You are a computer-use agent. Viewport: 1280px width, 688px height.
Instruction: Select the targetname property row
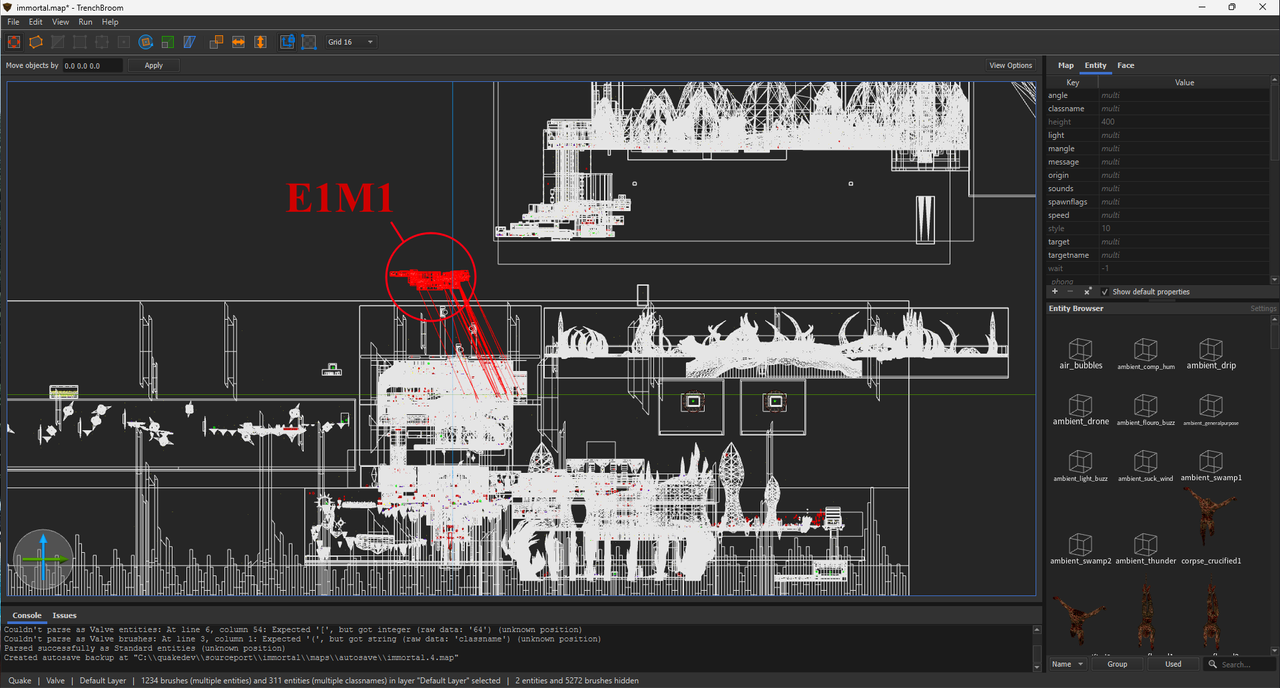point(1158,255)
